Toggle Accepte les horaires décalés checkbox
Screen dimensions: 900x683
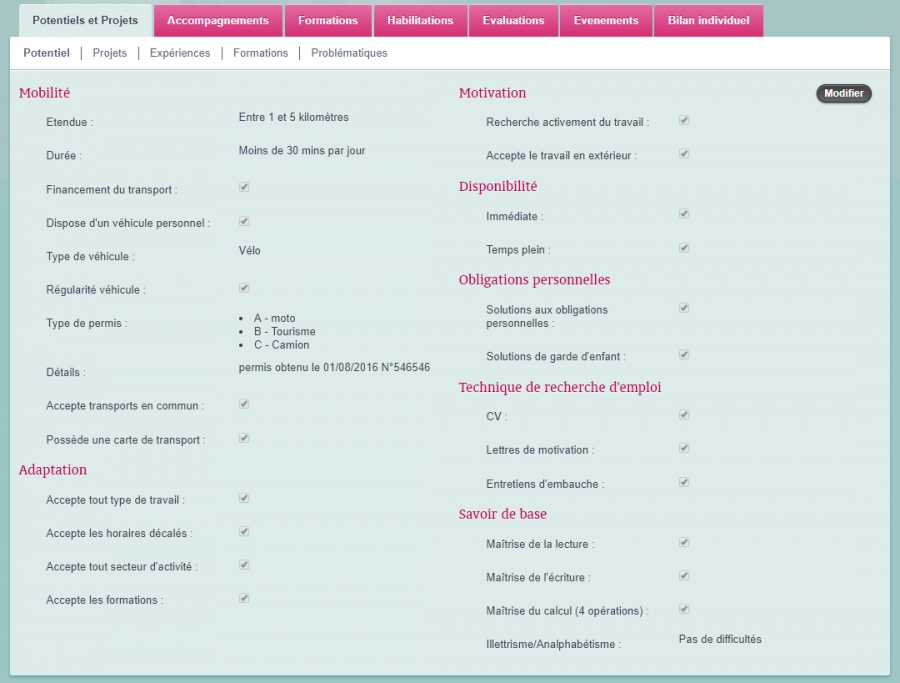coord(244,531)
